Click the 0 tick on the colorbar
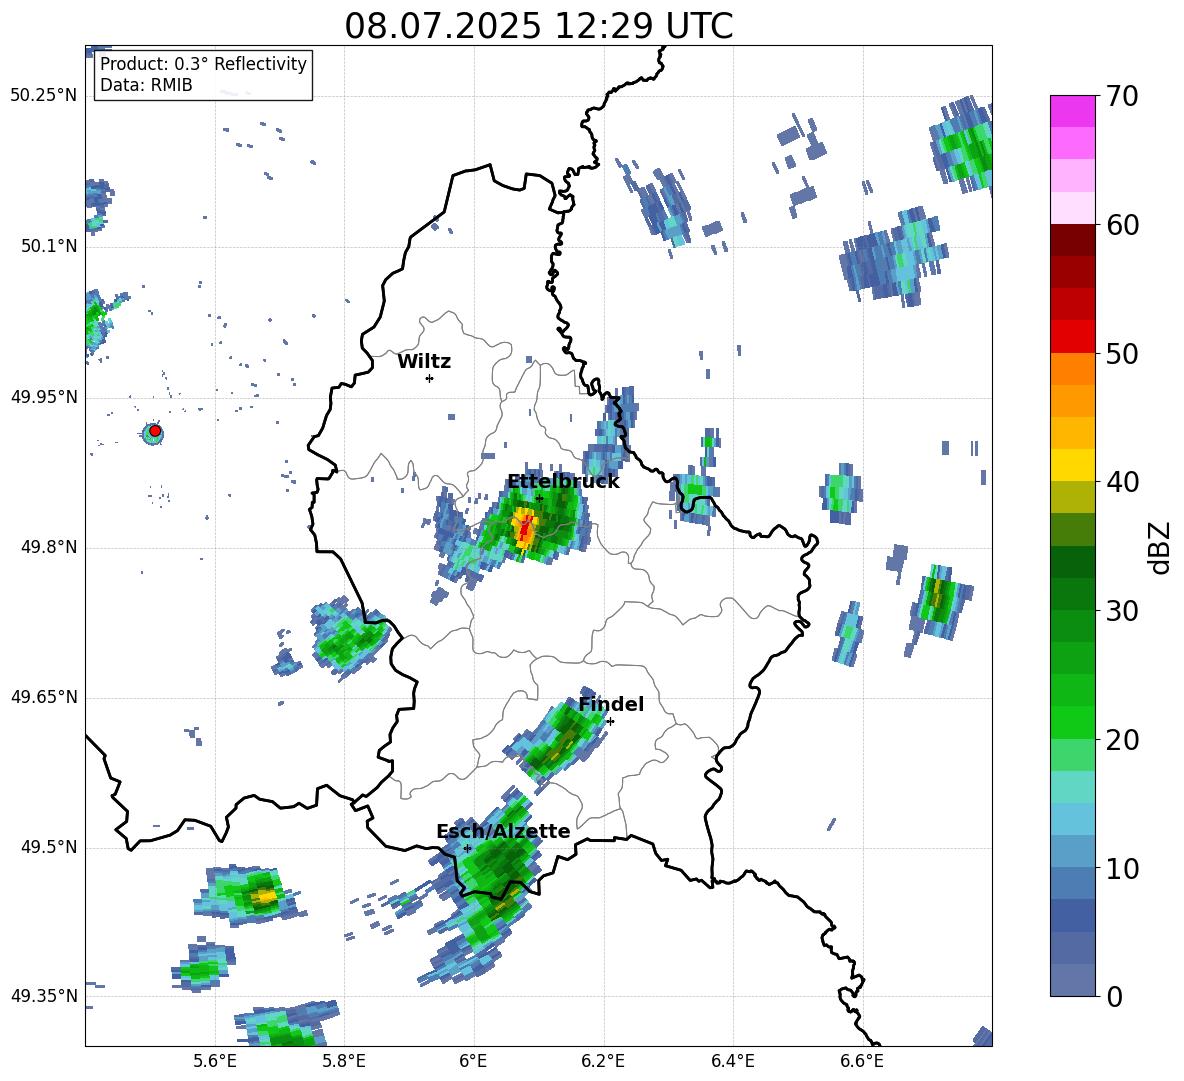Image resolution: width=1184 pixels, height=1081 pixels. [x=1114, y=996]
